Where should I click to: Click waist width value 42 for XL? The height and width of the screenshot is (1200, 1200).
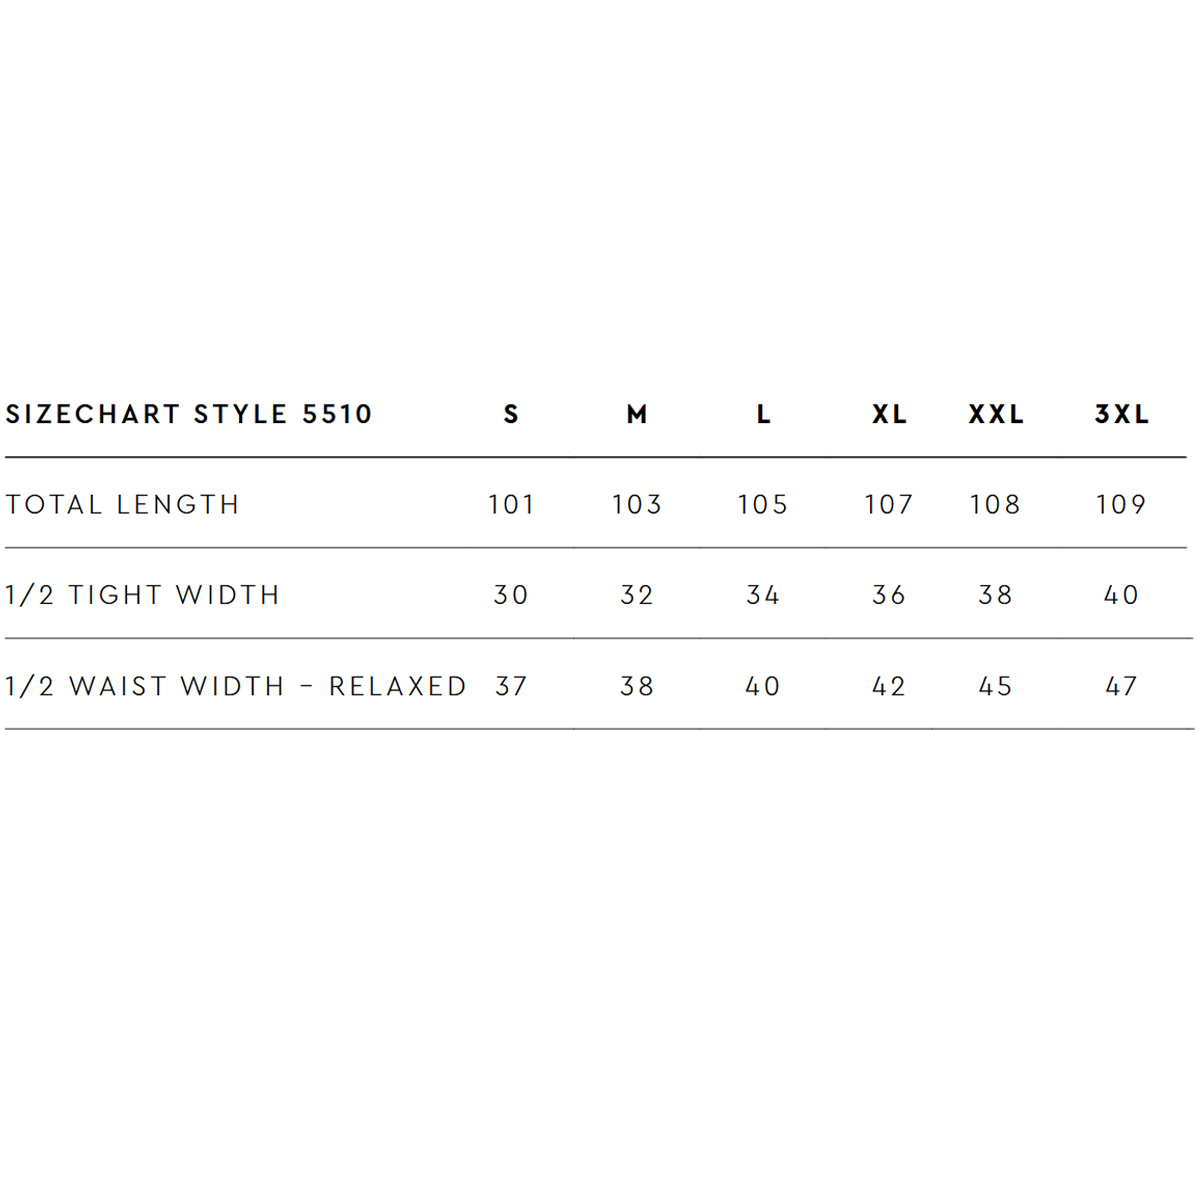pyautogui.click(x=889, y=686)
